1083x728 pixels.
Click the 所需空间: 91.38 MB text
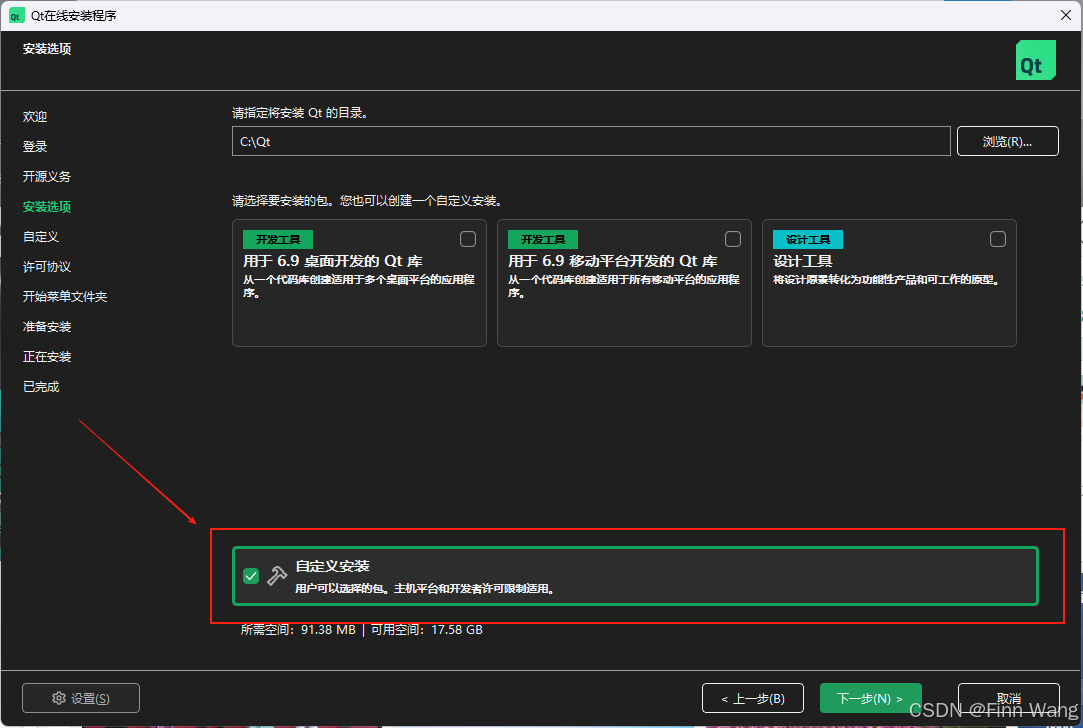[x=298, y=630]
